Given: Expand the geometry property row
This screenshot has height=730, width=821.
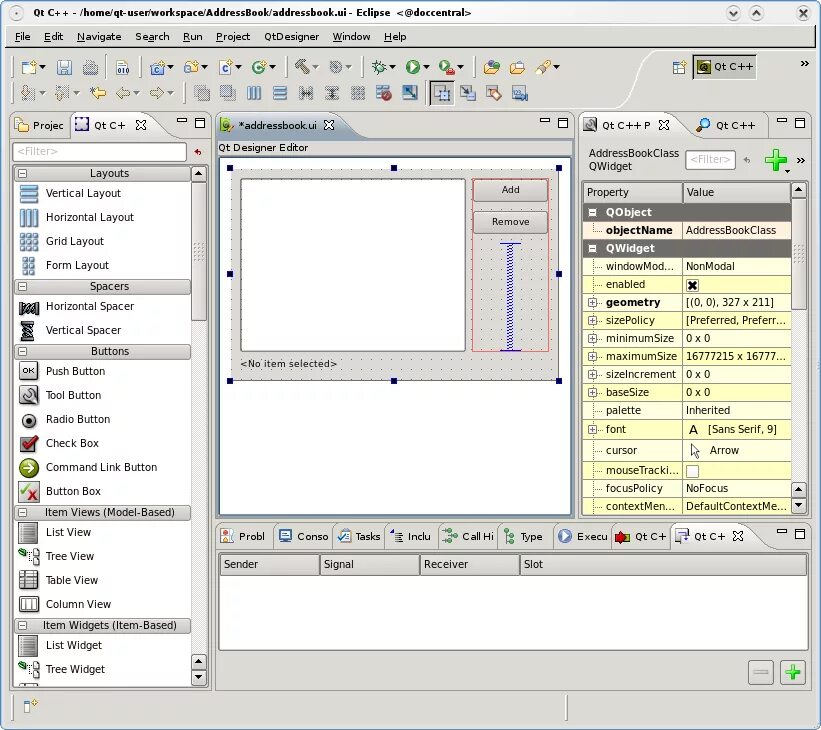Looking at the screenshot, I should point(592,303).
